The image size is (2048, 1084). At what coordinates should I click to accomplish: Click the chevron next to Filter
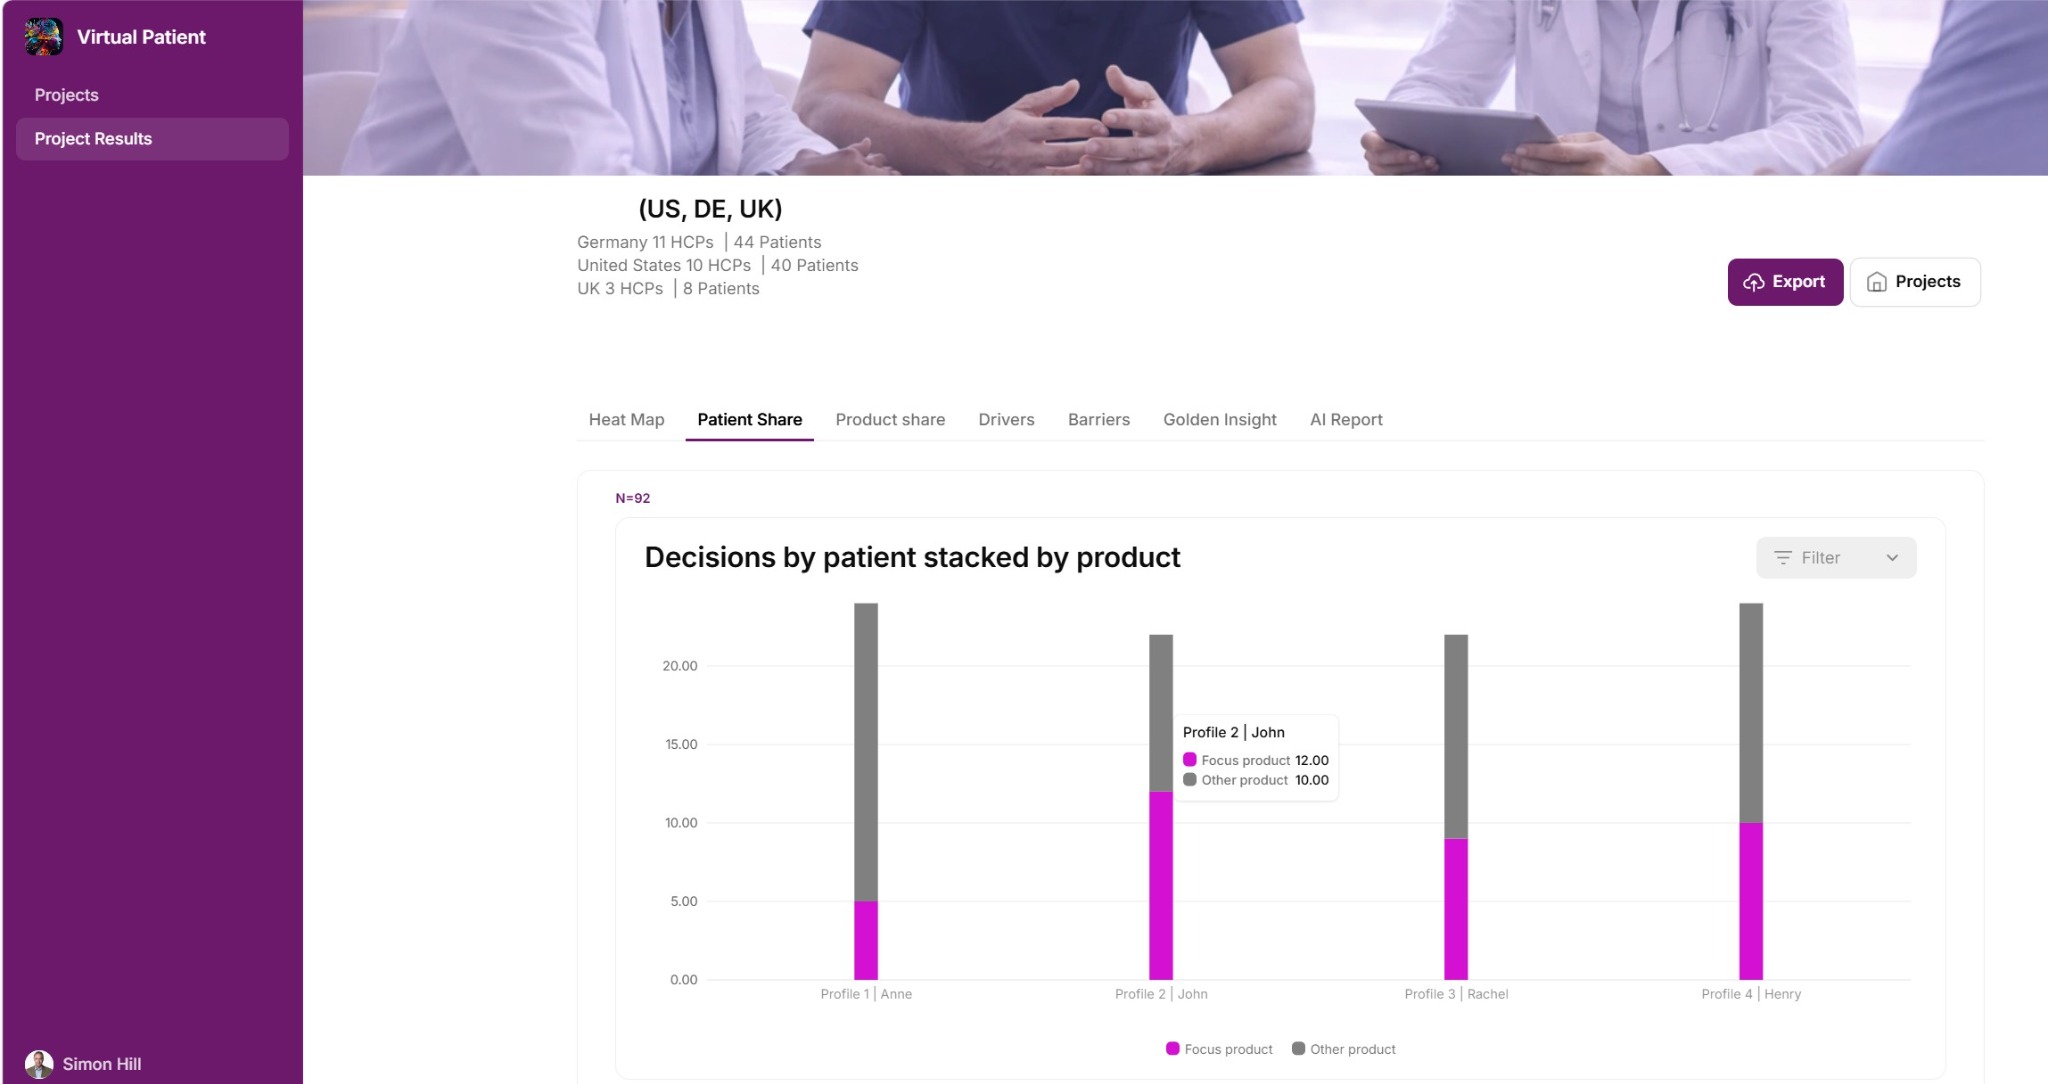(x=1890, y=557)
